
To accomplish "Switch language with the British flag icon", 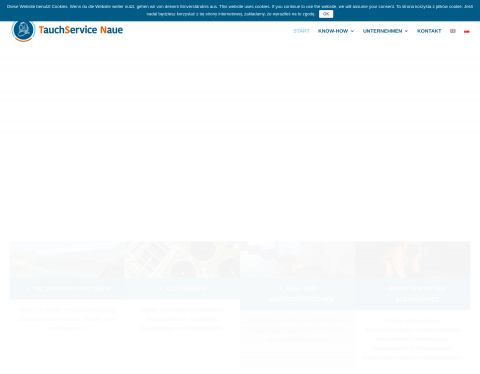I will (x=453, y=31).
